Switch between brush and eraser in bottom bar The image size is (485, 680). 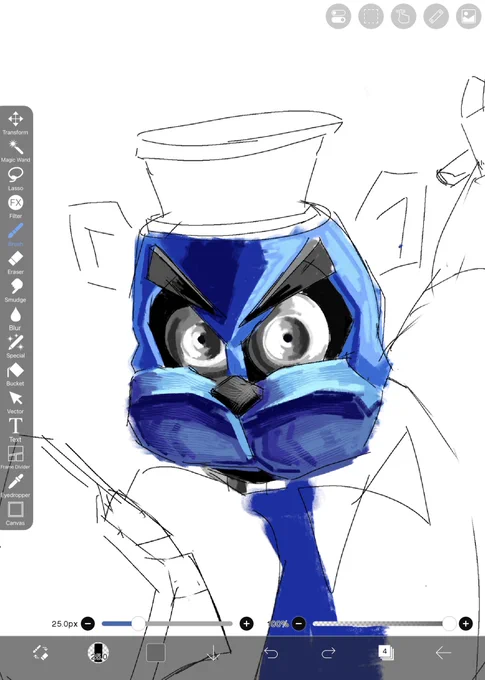point(41,653)
